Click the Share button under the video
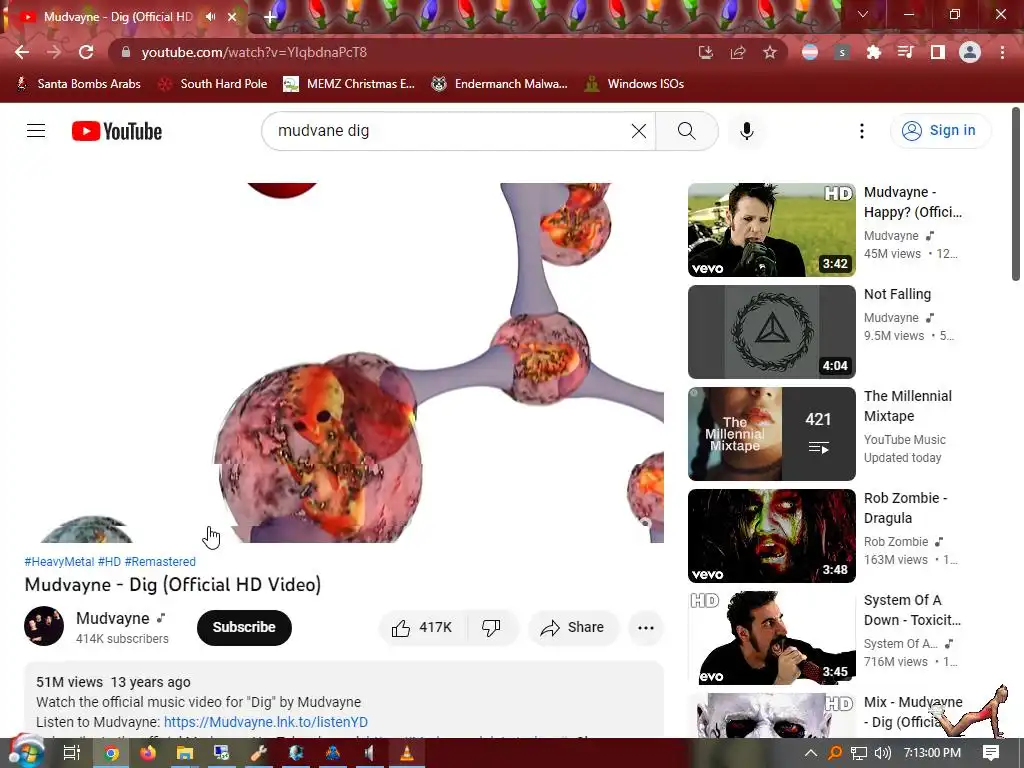This screenshot has height=768, width=1024. [572, 628]
